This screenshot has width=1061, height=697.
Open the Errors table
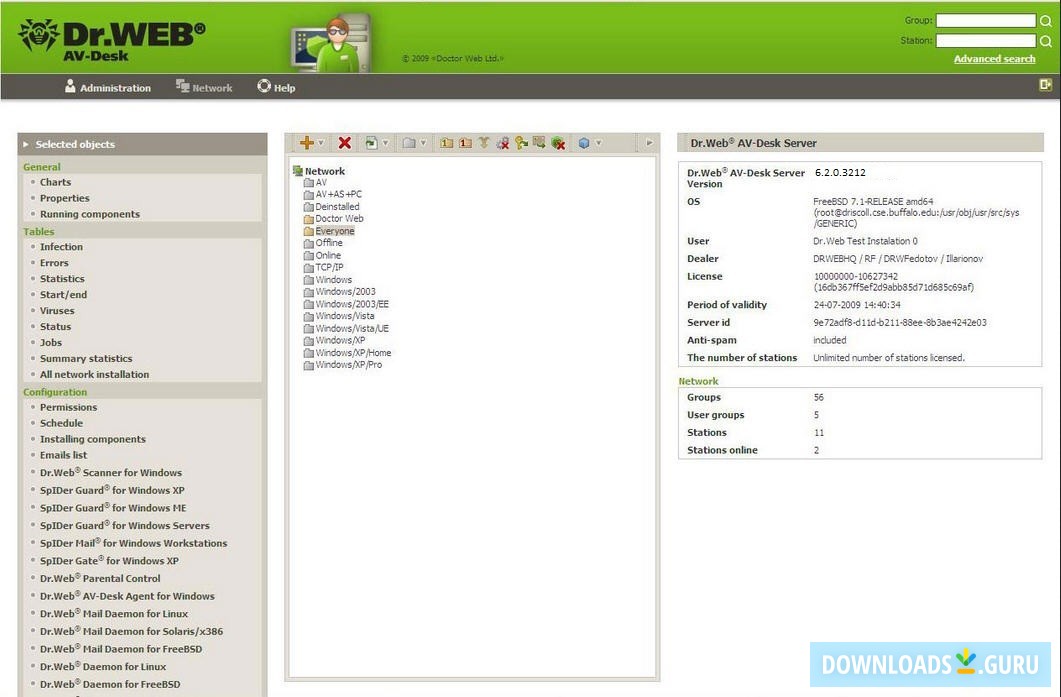click(54, 263)
